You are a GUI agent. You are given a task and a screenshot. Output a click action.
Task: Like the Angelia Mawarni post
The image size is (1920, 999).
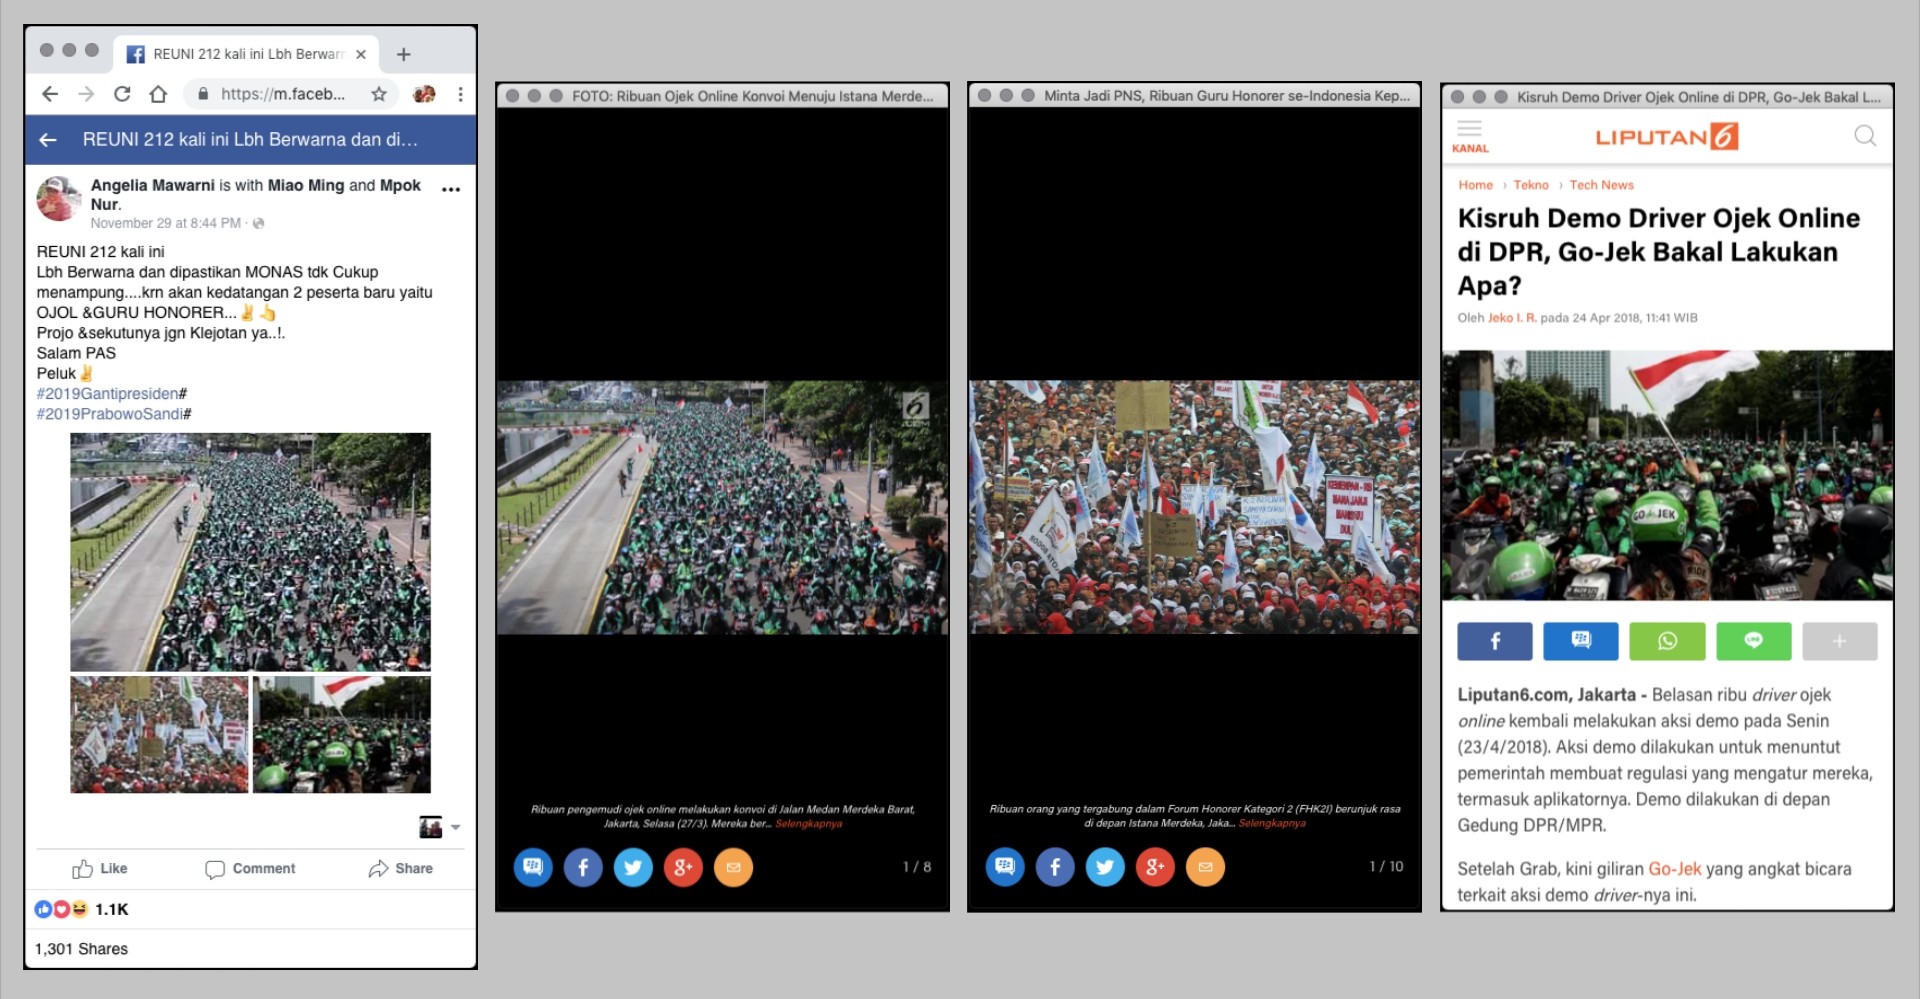[100, 868]
